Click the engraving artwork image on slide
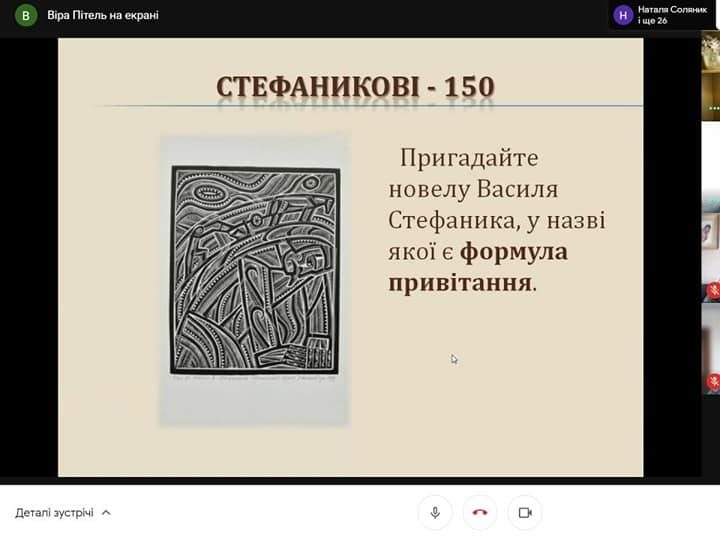Screen dimensions: 720x540 tap(255, 270)
